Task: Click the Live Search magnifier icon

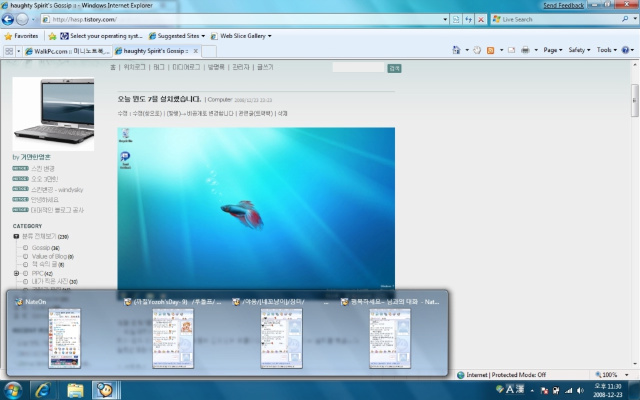Action: (625, 19)
